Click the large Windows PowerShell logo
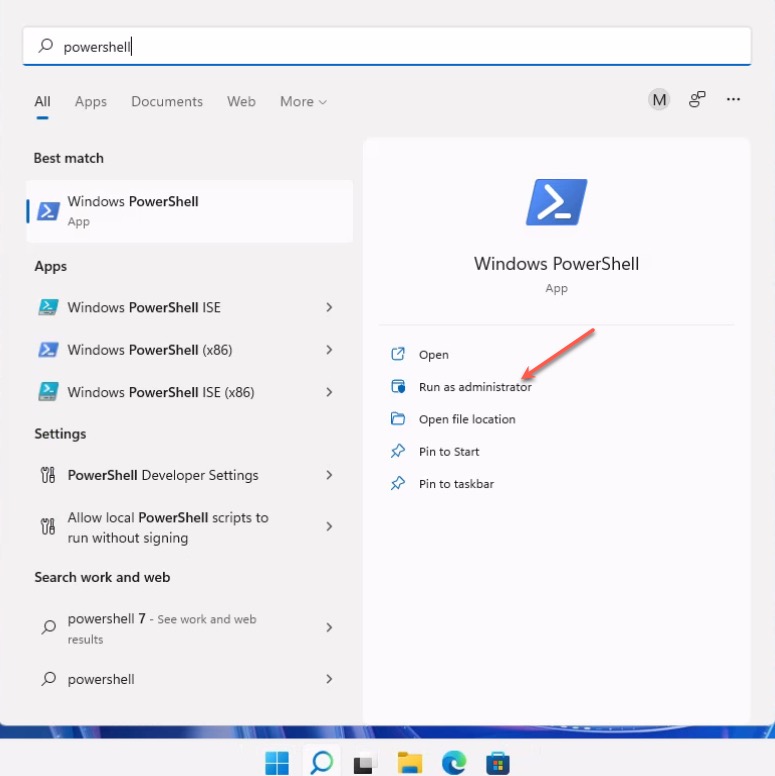The image size is (775, 776). pyautogui.click(x=556, y=202)
